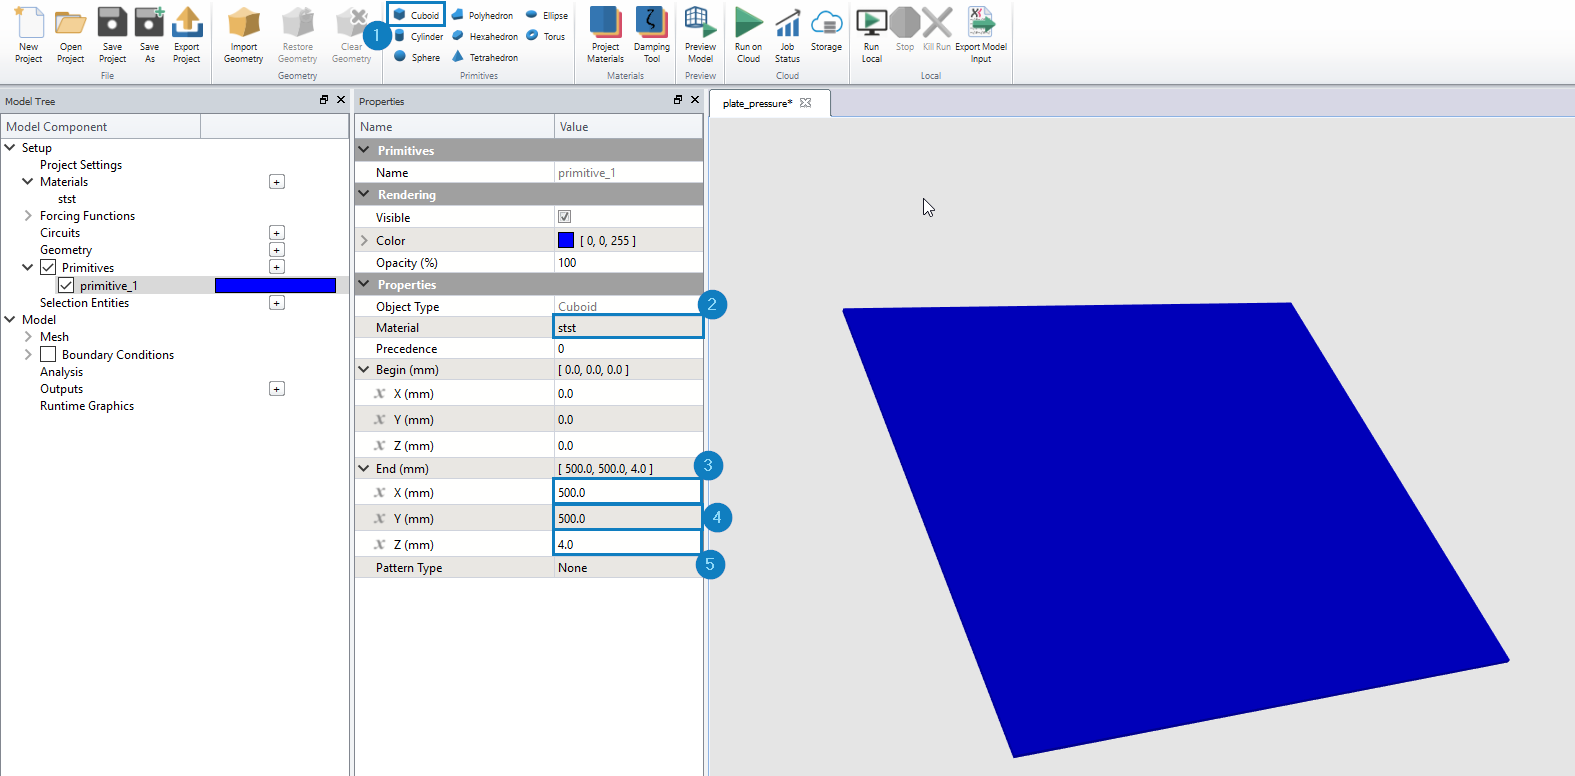Click the primitive_1 blue color bar
Viewport: 1575px width, 776px height.
coord(275,285)
